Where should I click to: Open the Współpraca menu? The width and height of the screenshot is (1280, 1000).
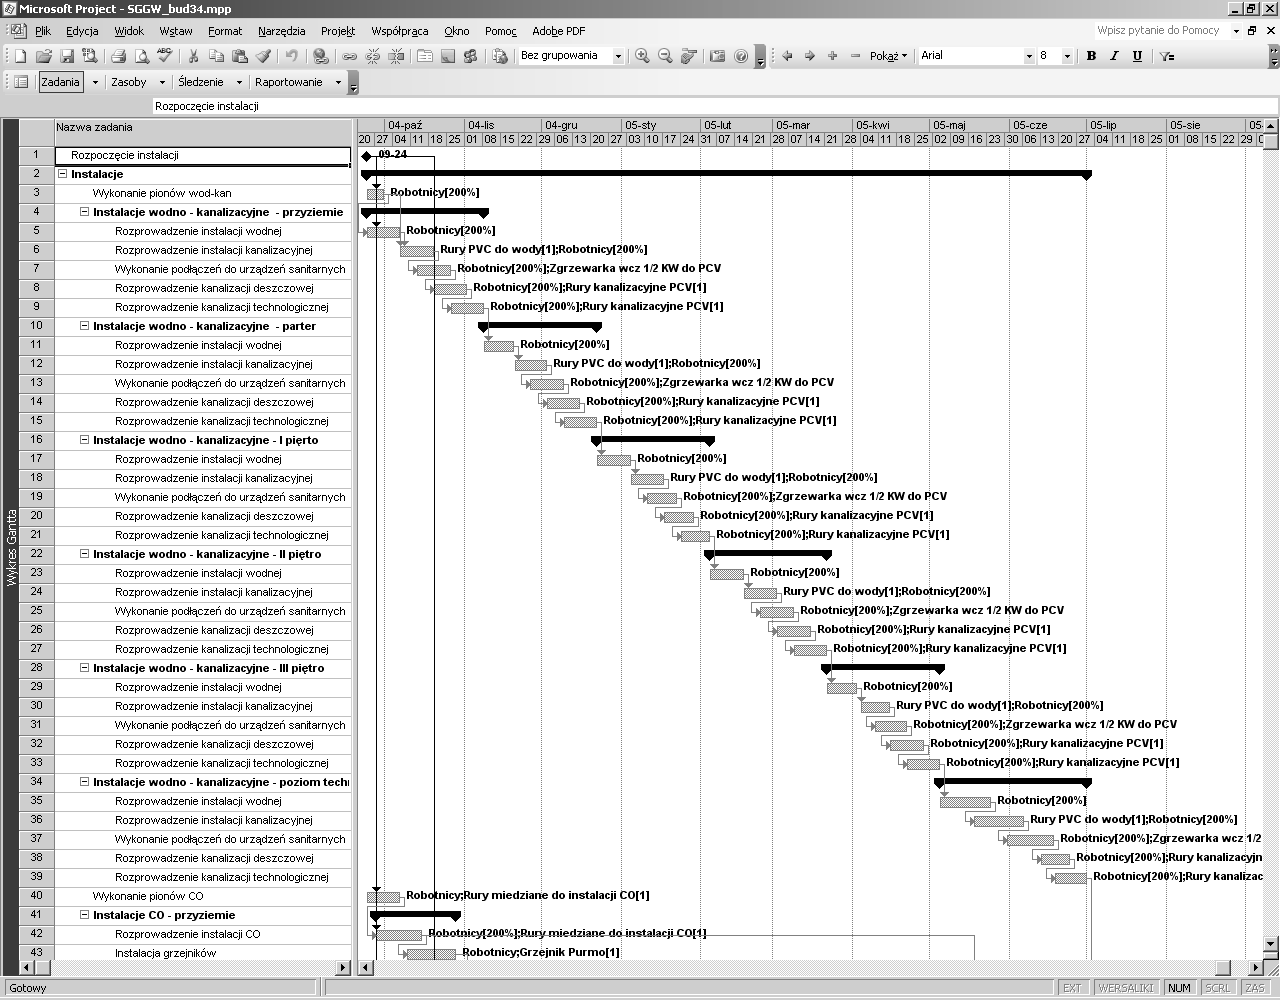point(399,31)
